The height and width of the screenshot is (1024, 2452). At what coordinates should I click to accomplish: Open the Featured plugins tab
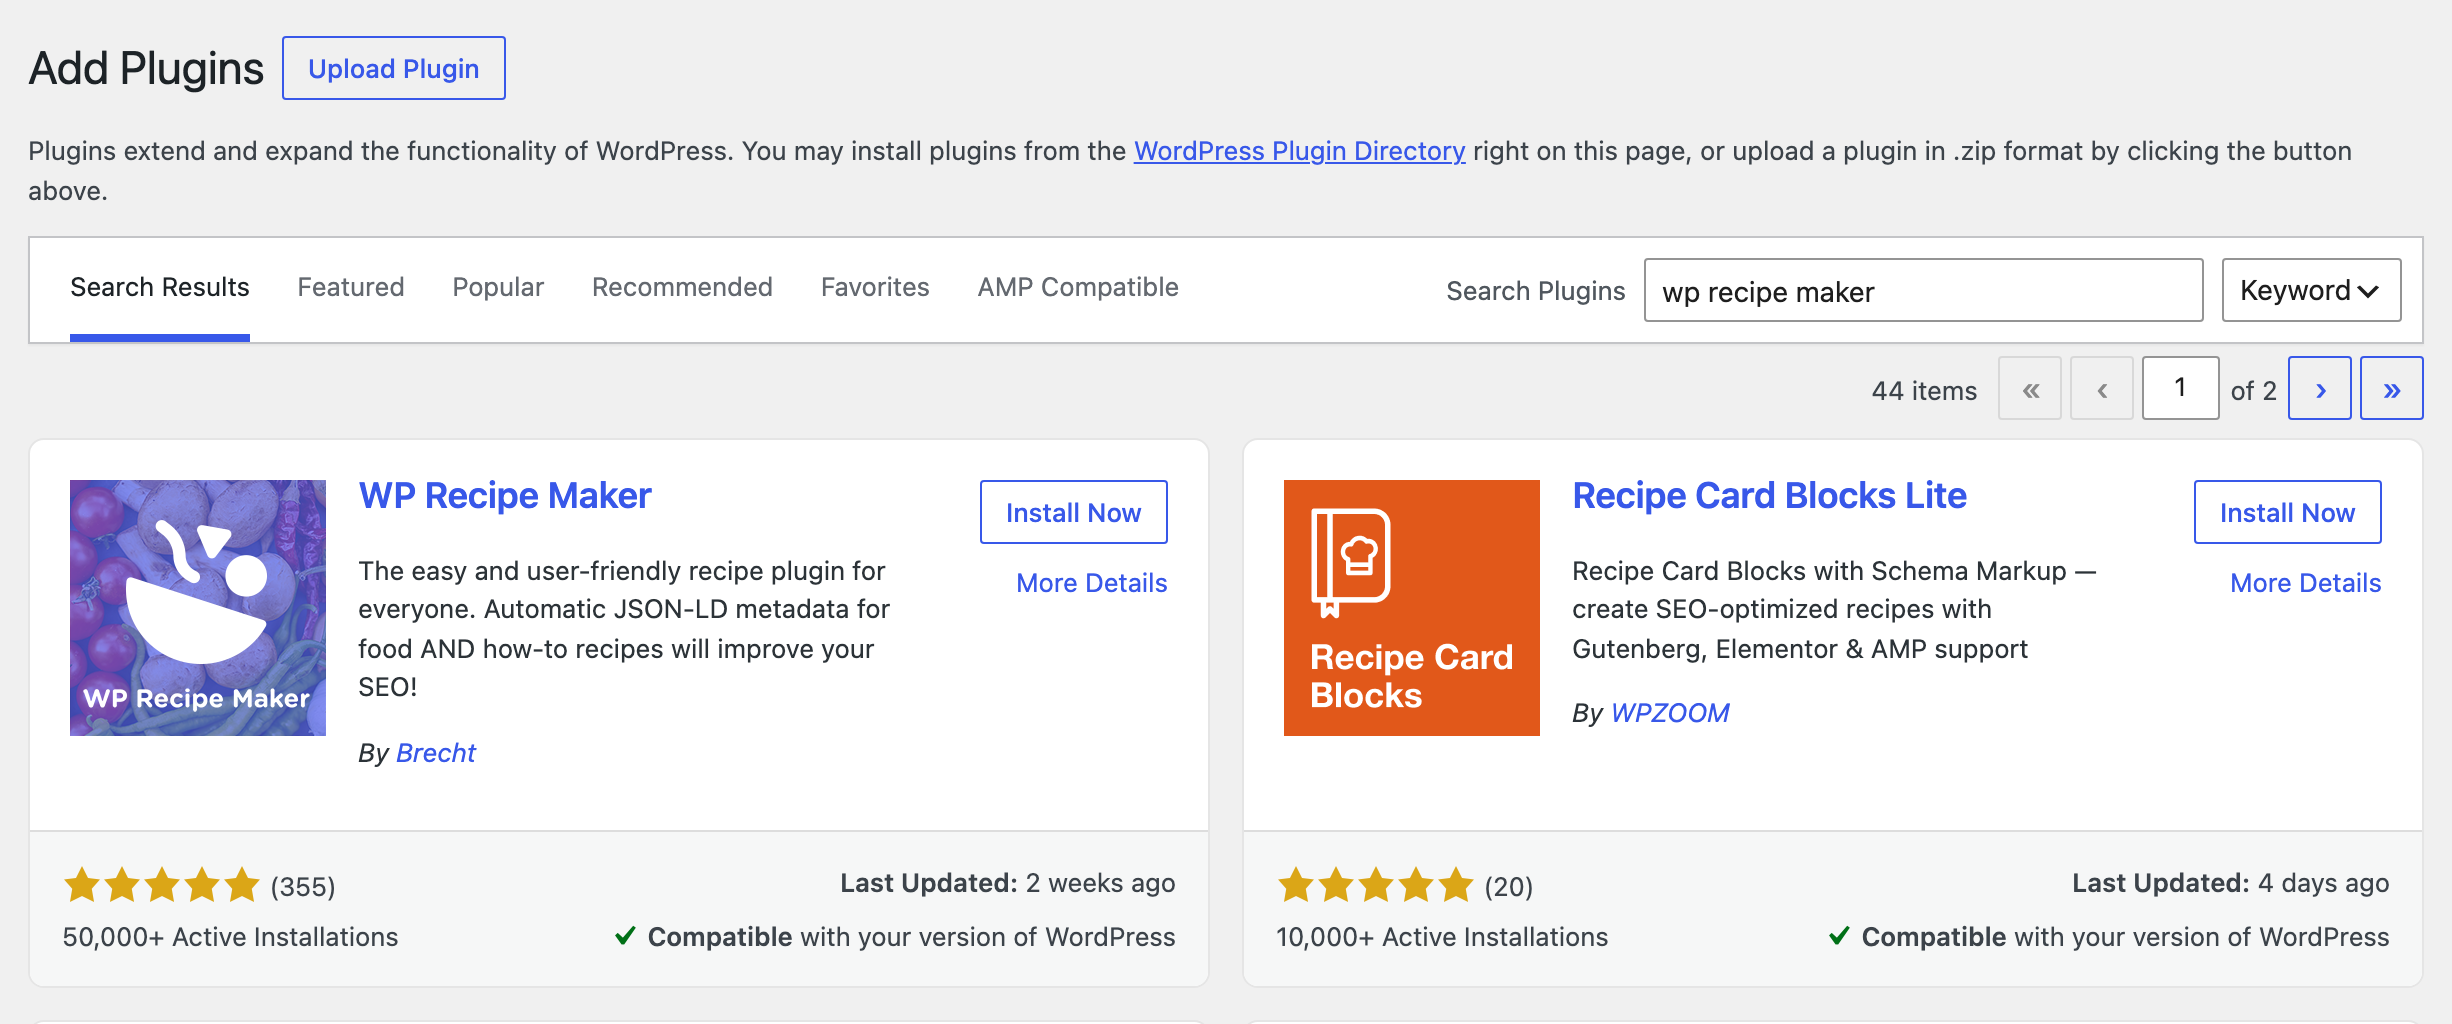click(x=351, y=287)
